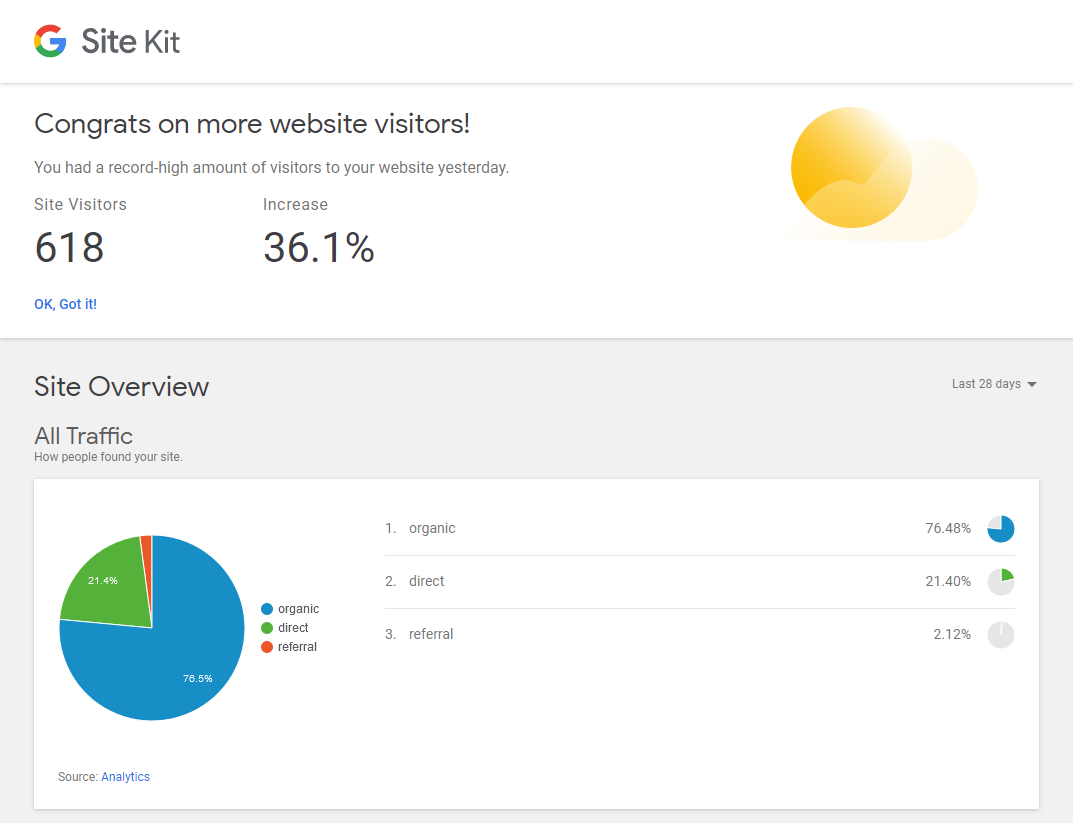Click the organic legend label
The width and height of the screenshot is (1073, 823).
[298, 609]
